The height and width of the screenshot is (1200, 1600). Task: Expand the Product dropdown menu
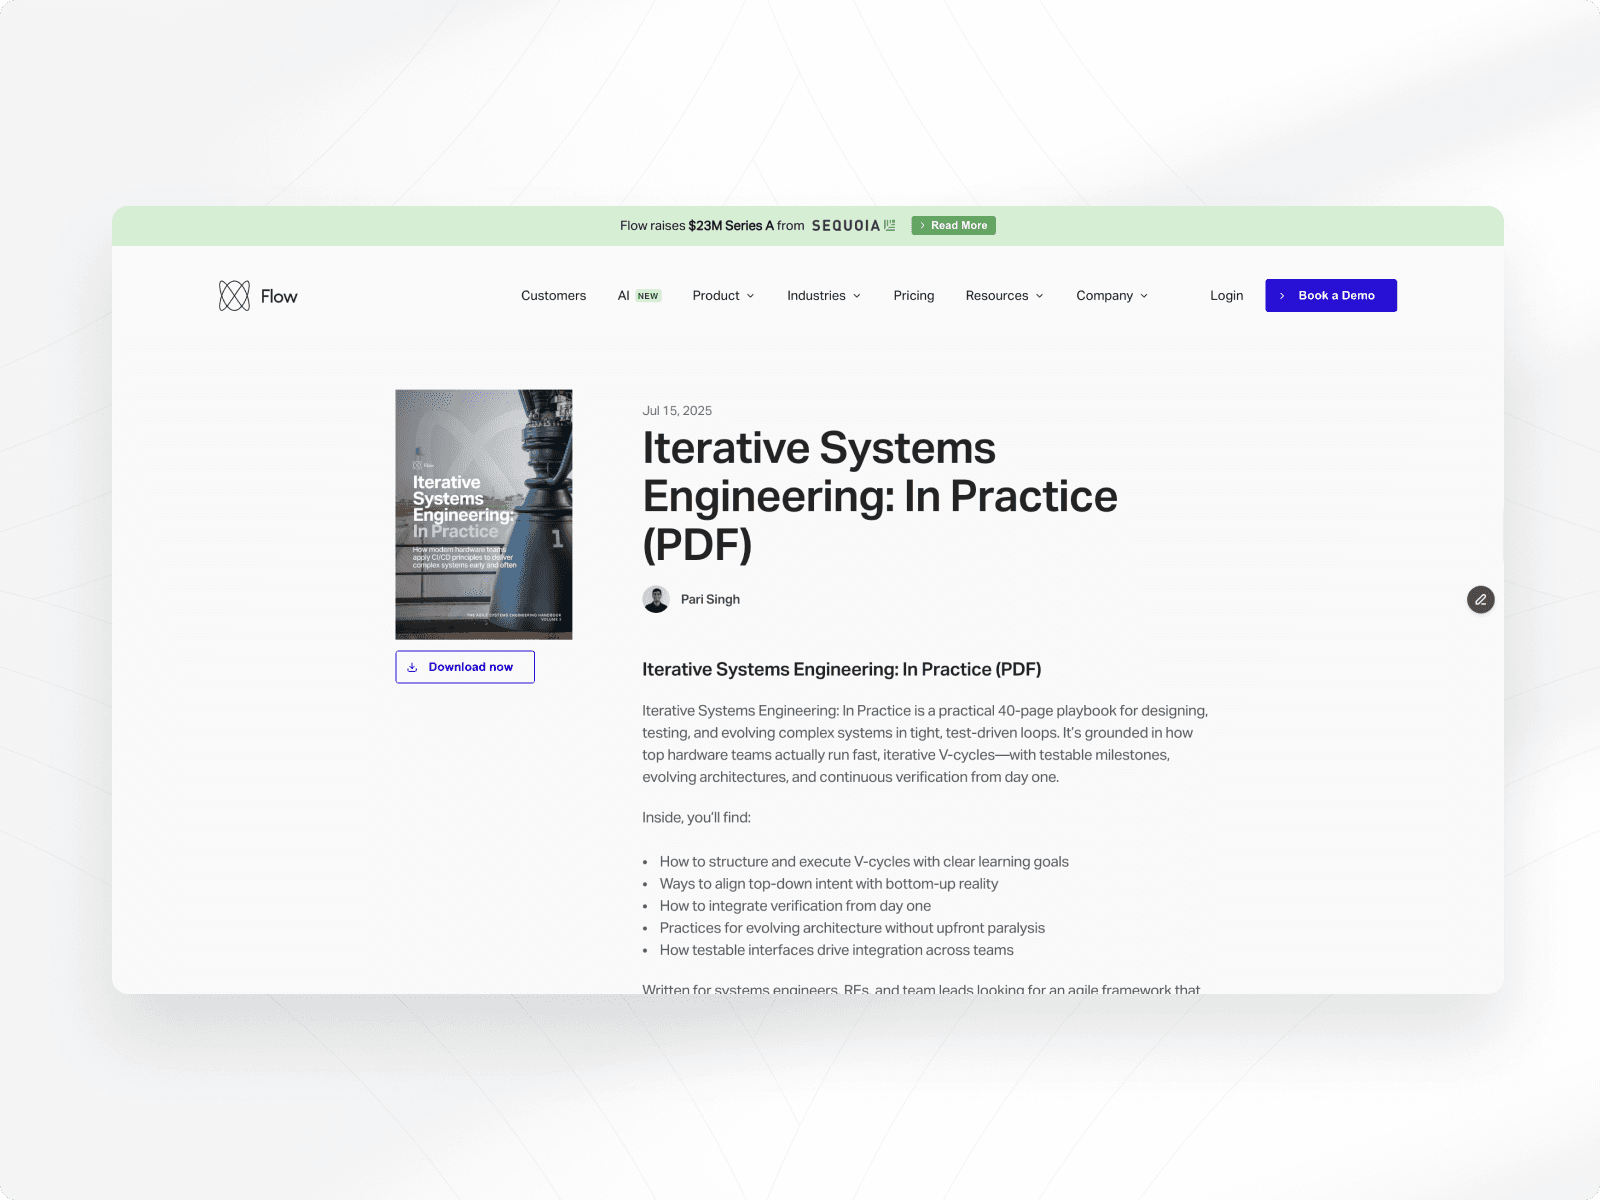click(x=723, y=295)
